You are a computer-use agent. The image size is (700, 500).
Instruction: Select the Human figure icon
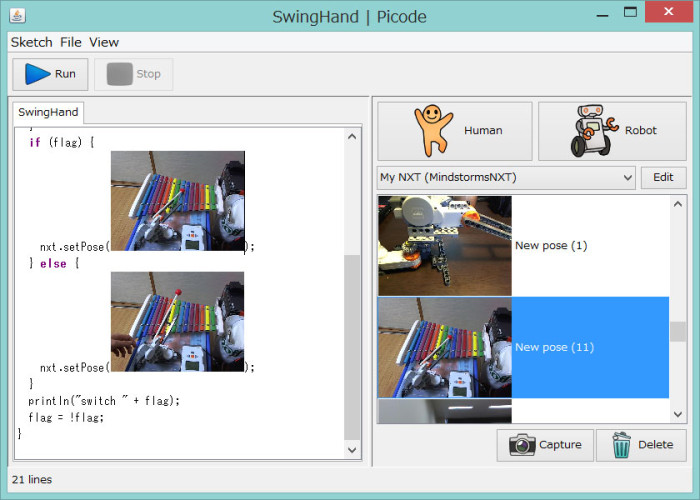[434, 130]
